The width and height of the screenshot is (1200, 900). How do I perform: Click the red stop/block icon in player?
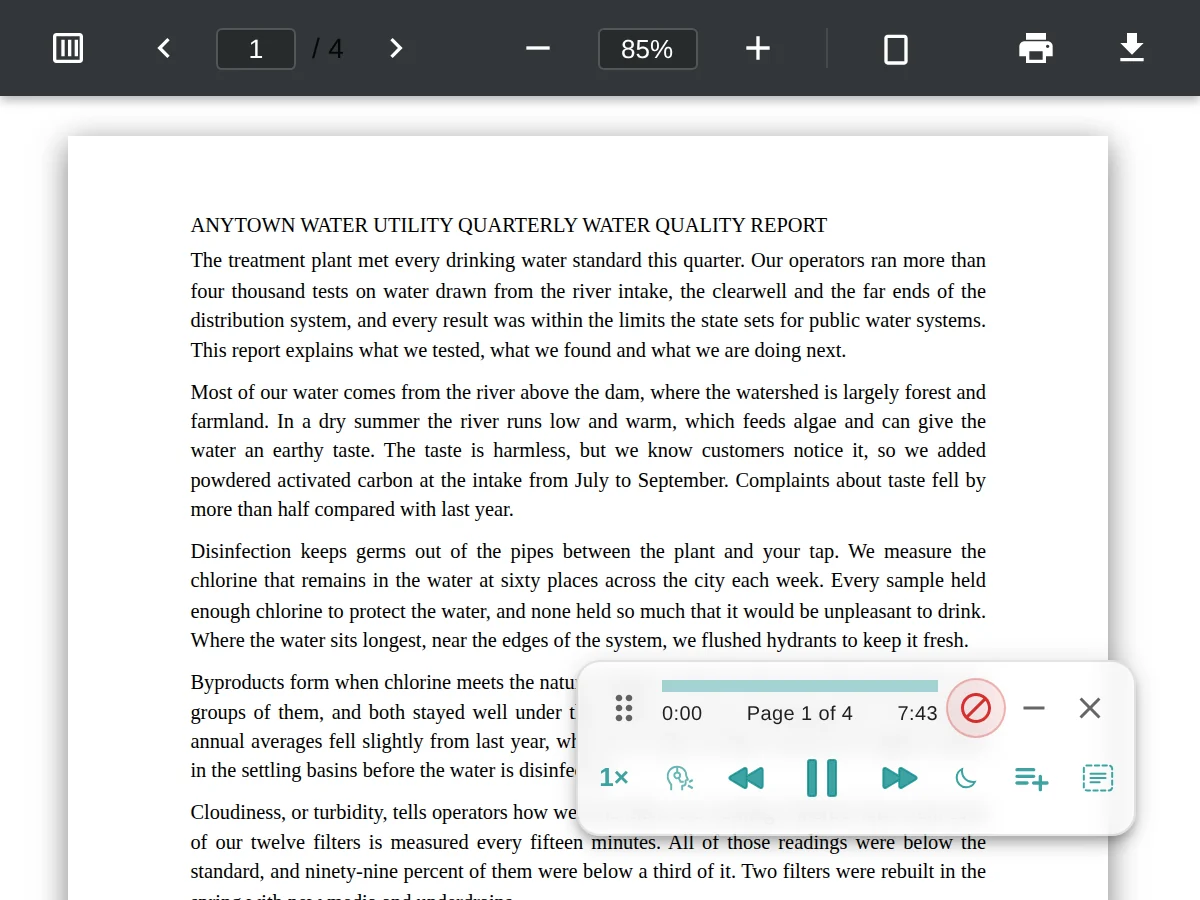(976, 708)
